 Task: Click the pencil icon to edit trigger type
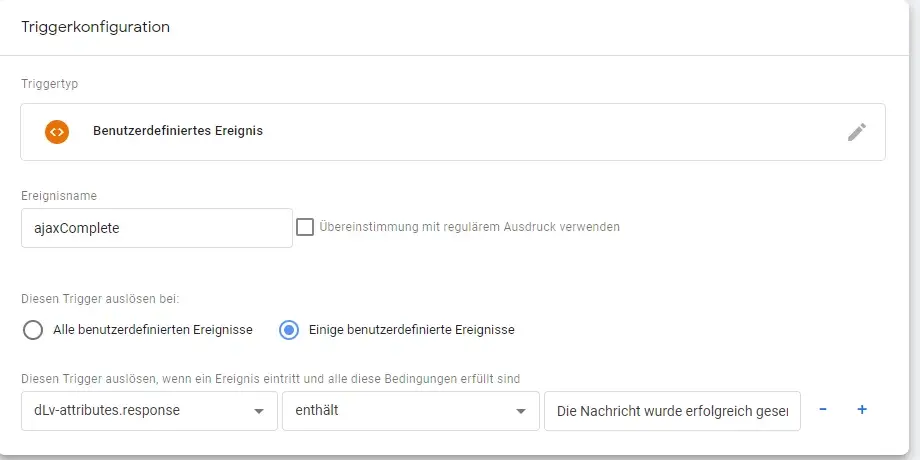[856, 132]
